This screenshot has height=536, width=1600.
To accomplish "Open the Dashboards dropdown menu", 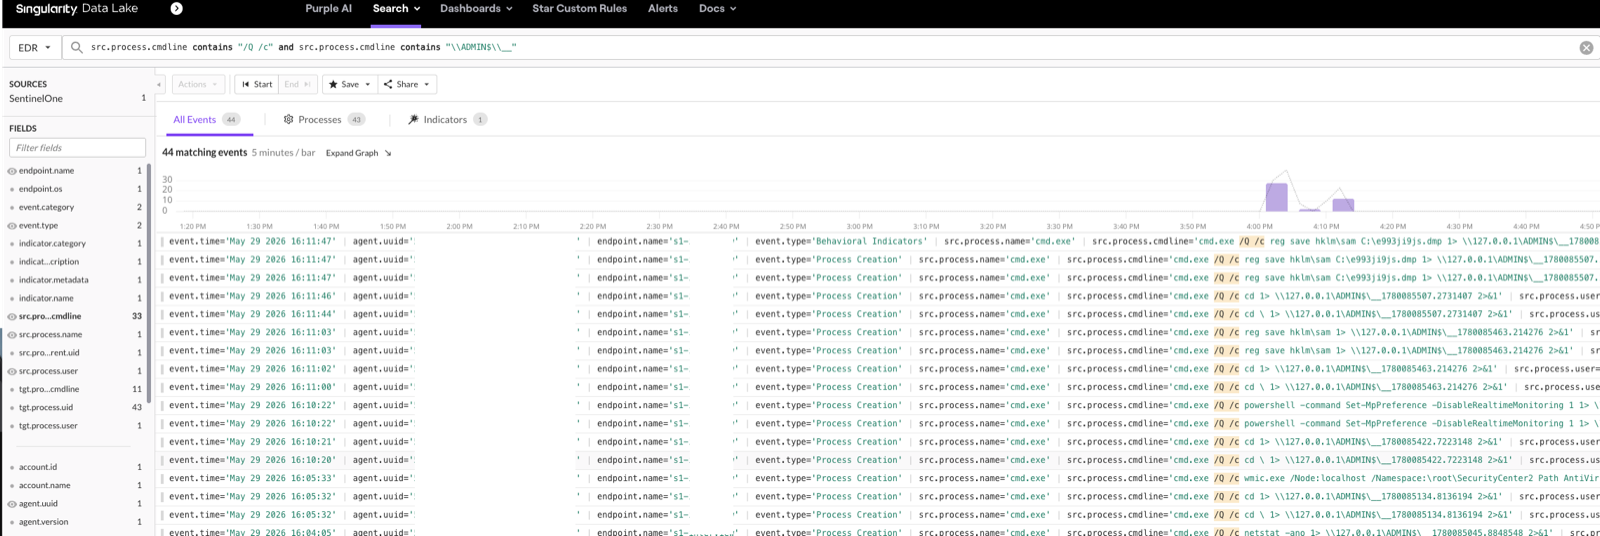I will pyautogui.click(x=476, y=9).
